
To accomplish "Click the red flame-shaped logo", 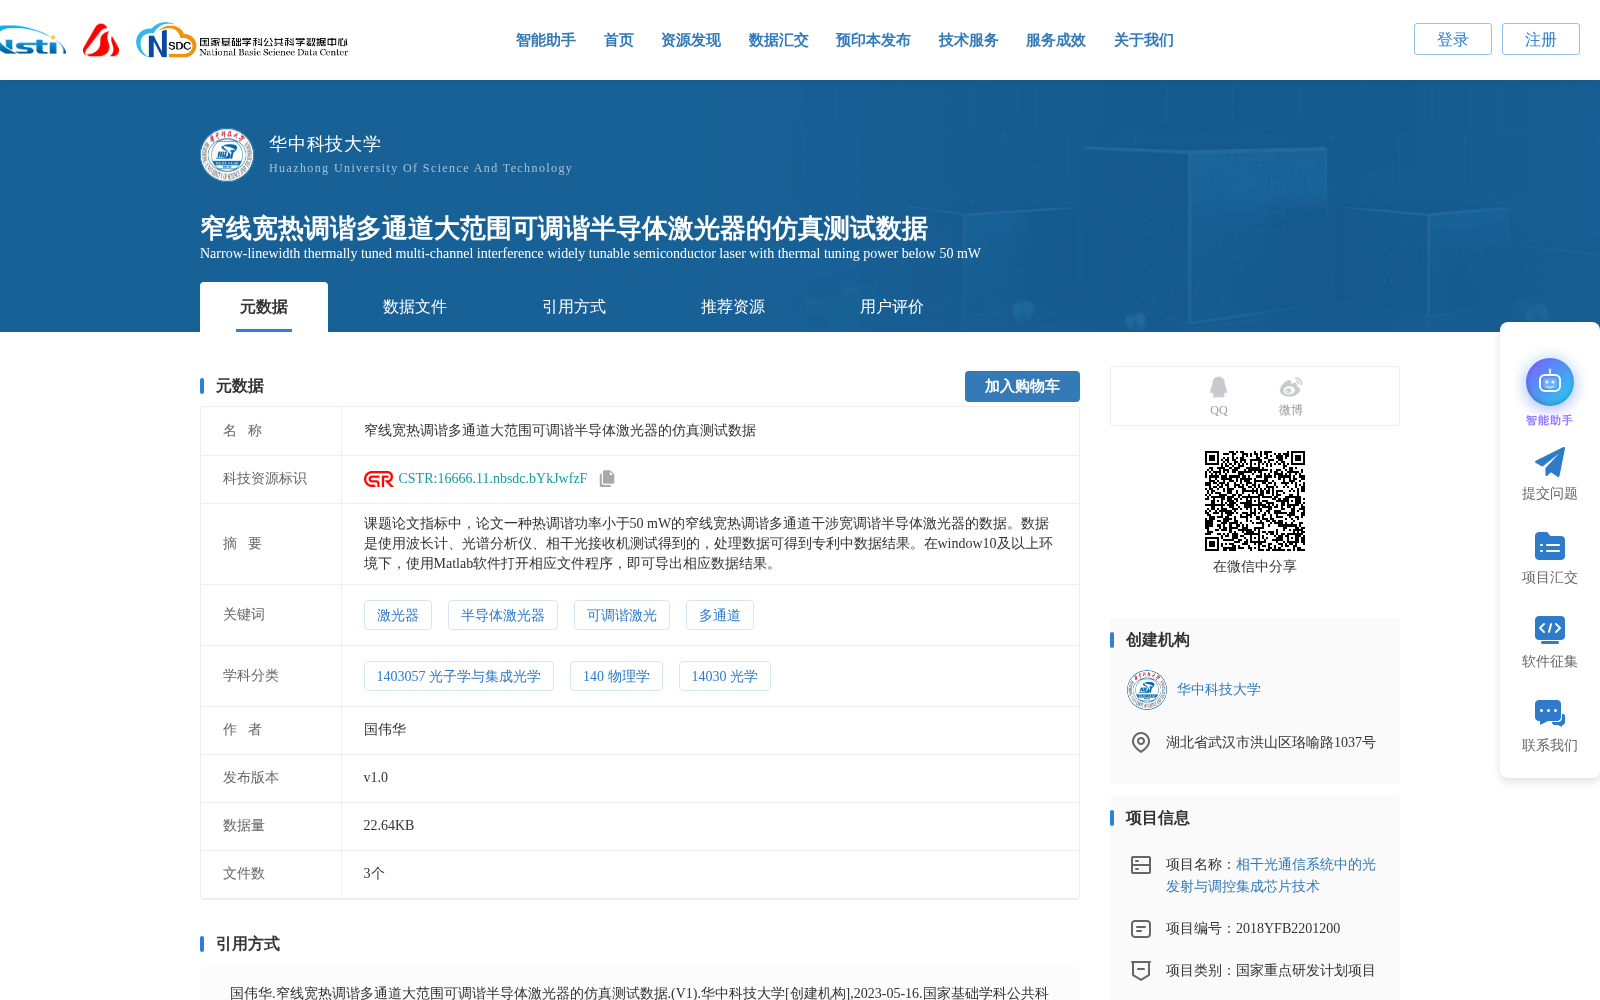I will [101, 40].
